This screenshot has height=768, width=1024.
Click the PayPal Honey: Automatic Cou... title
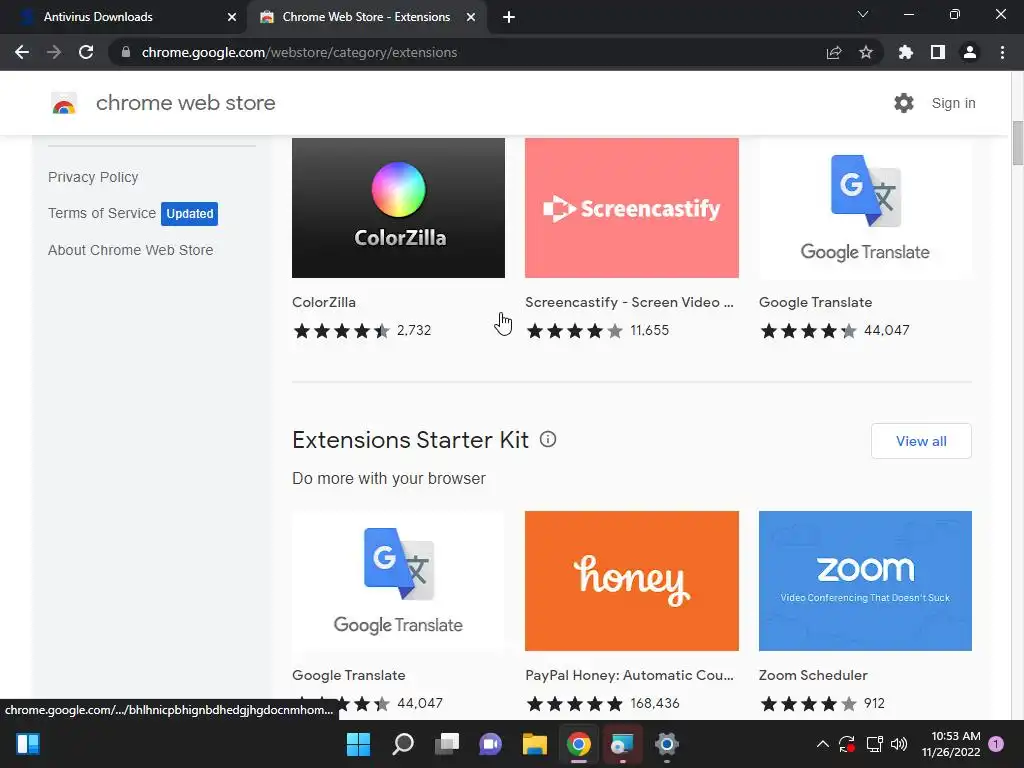coord(630,675)
